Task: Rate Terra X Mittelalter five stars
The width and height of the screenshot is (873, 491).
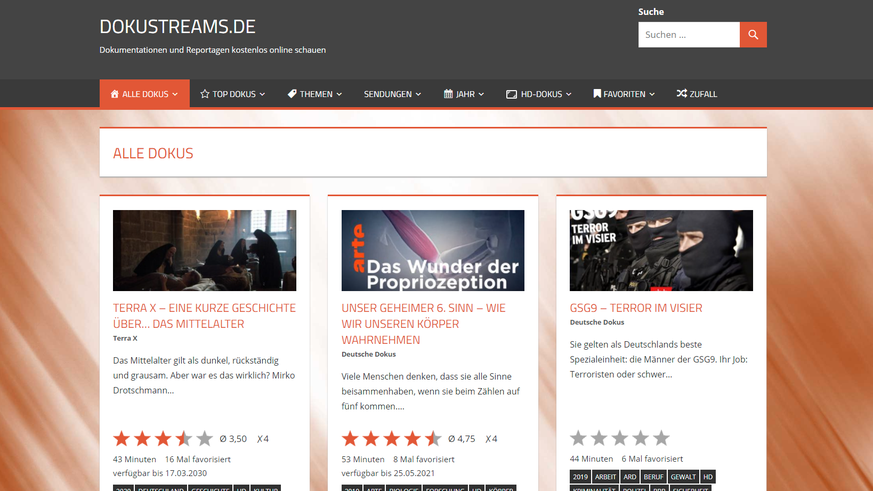Action: (x=204, y=439)
